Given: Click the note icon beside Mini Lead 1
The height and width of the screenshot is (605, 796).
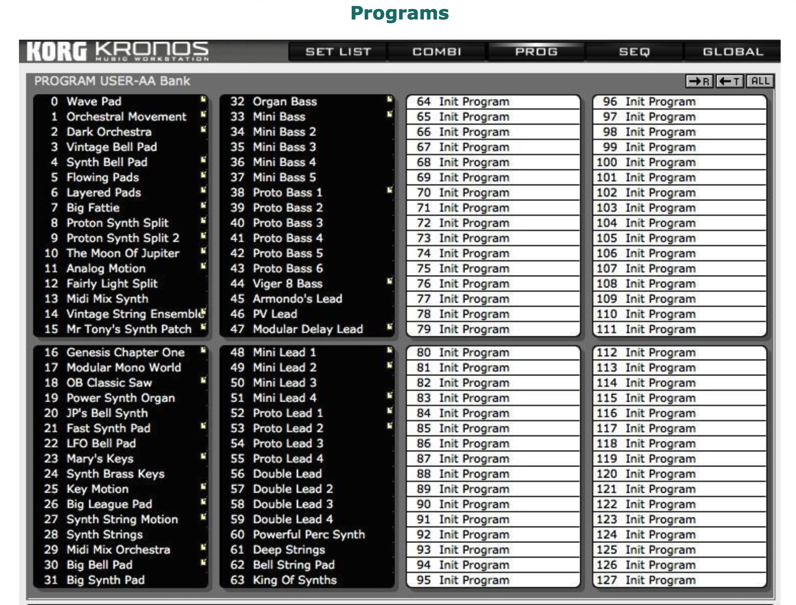Looking at the screenshot, I should [x=390, y=351].
